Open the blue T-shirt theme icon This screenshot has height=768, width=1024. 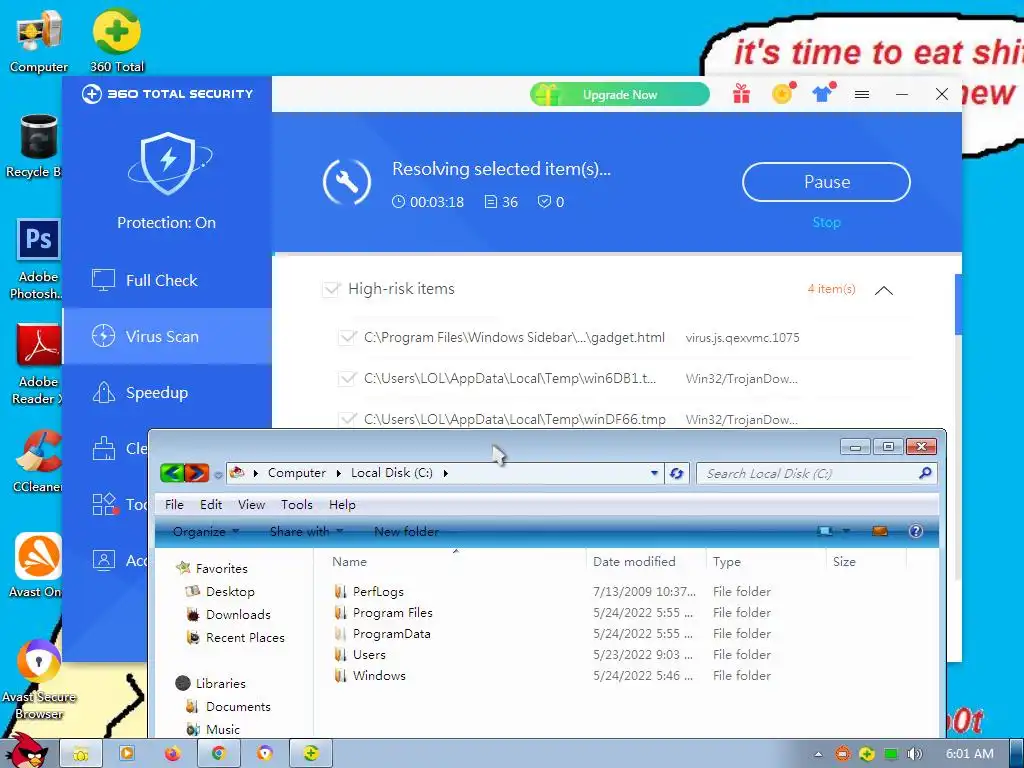click(x=823, y=94)
